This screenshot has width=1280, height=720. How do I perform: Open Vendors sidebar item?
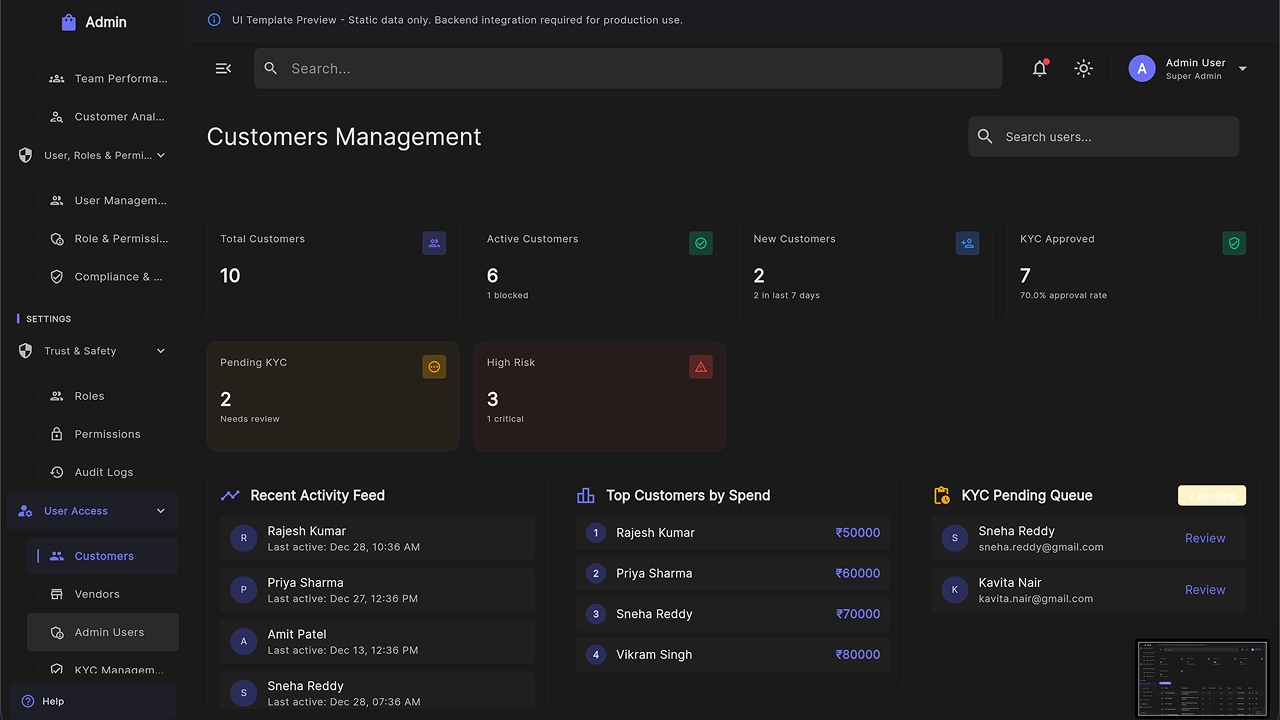point(103,594)
